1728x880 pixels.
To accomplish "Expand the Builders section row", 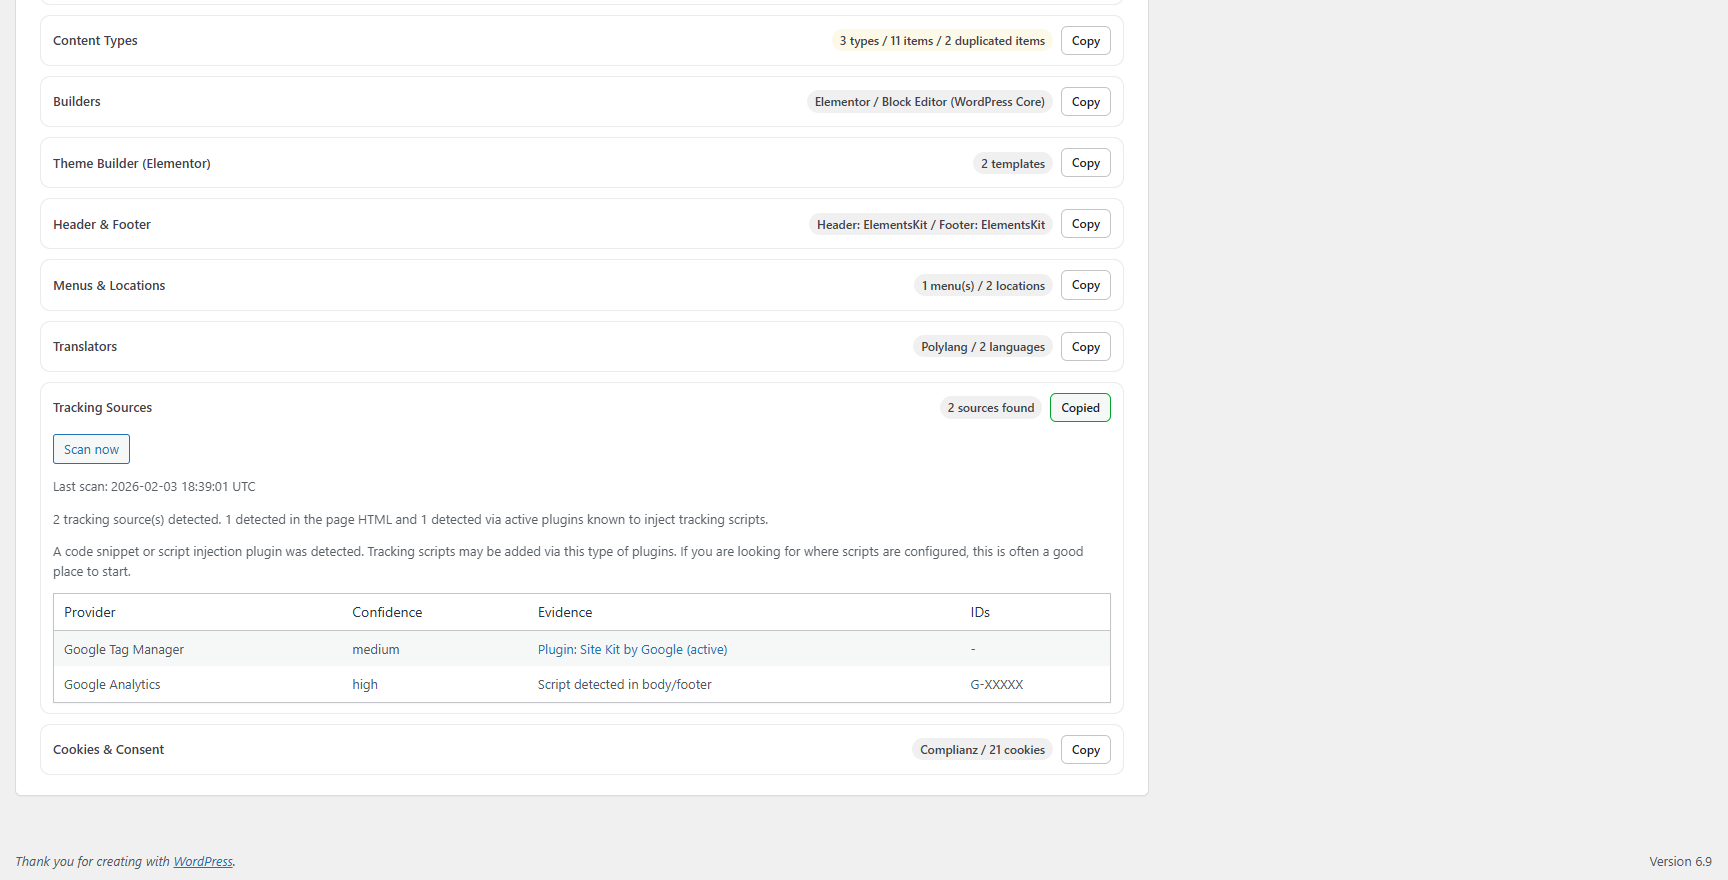I will (77, 102).
